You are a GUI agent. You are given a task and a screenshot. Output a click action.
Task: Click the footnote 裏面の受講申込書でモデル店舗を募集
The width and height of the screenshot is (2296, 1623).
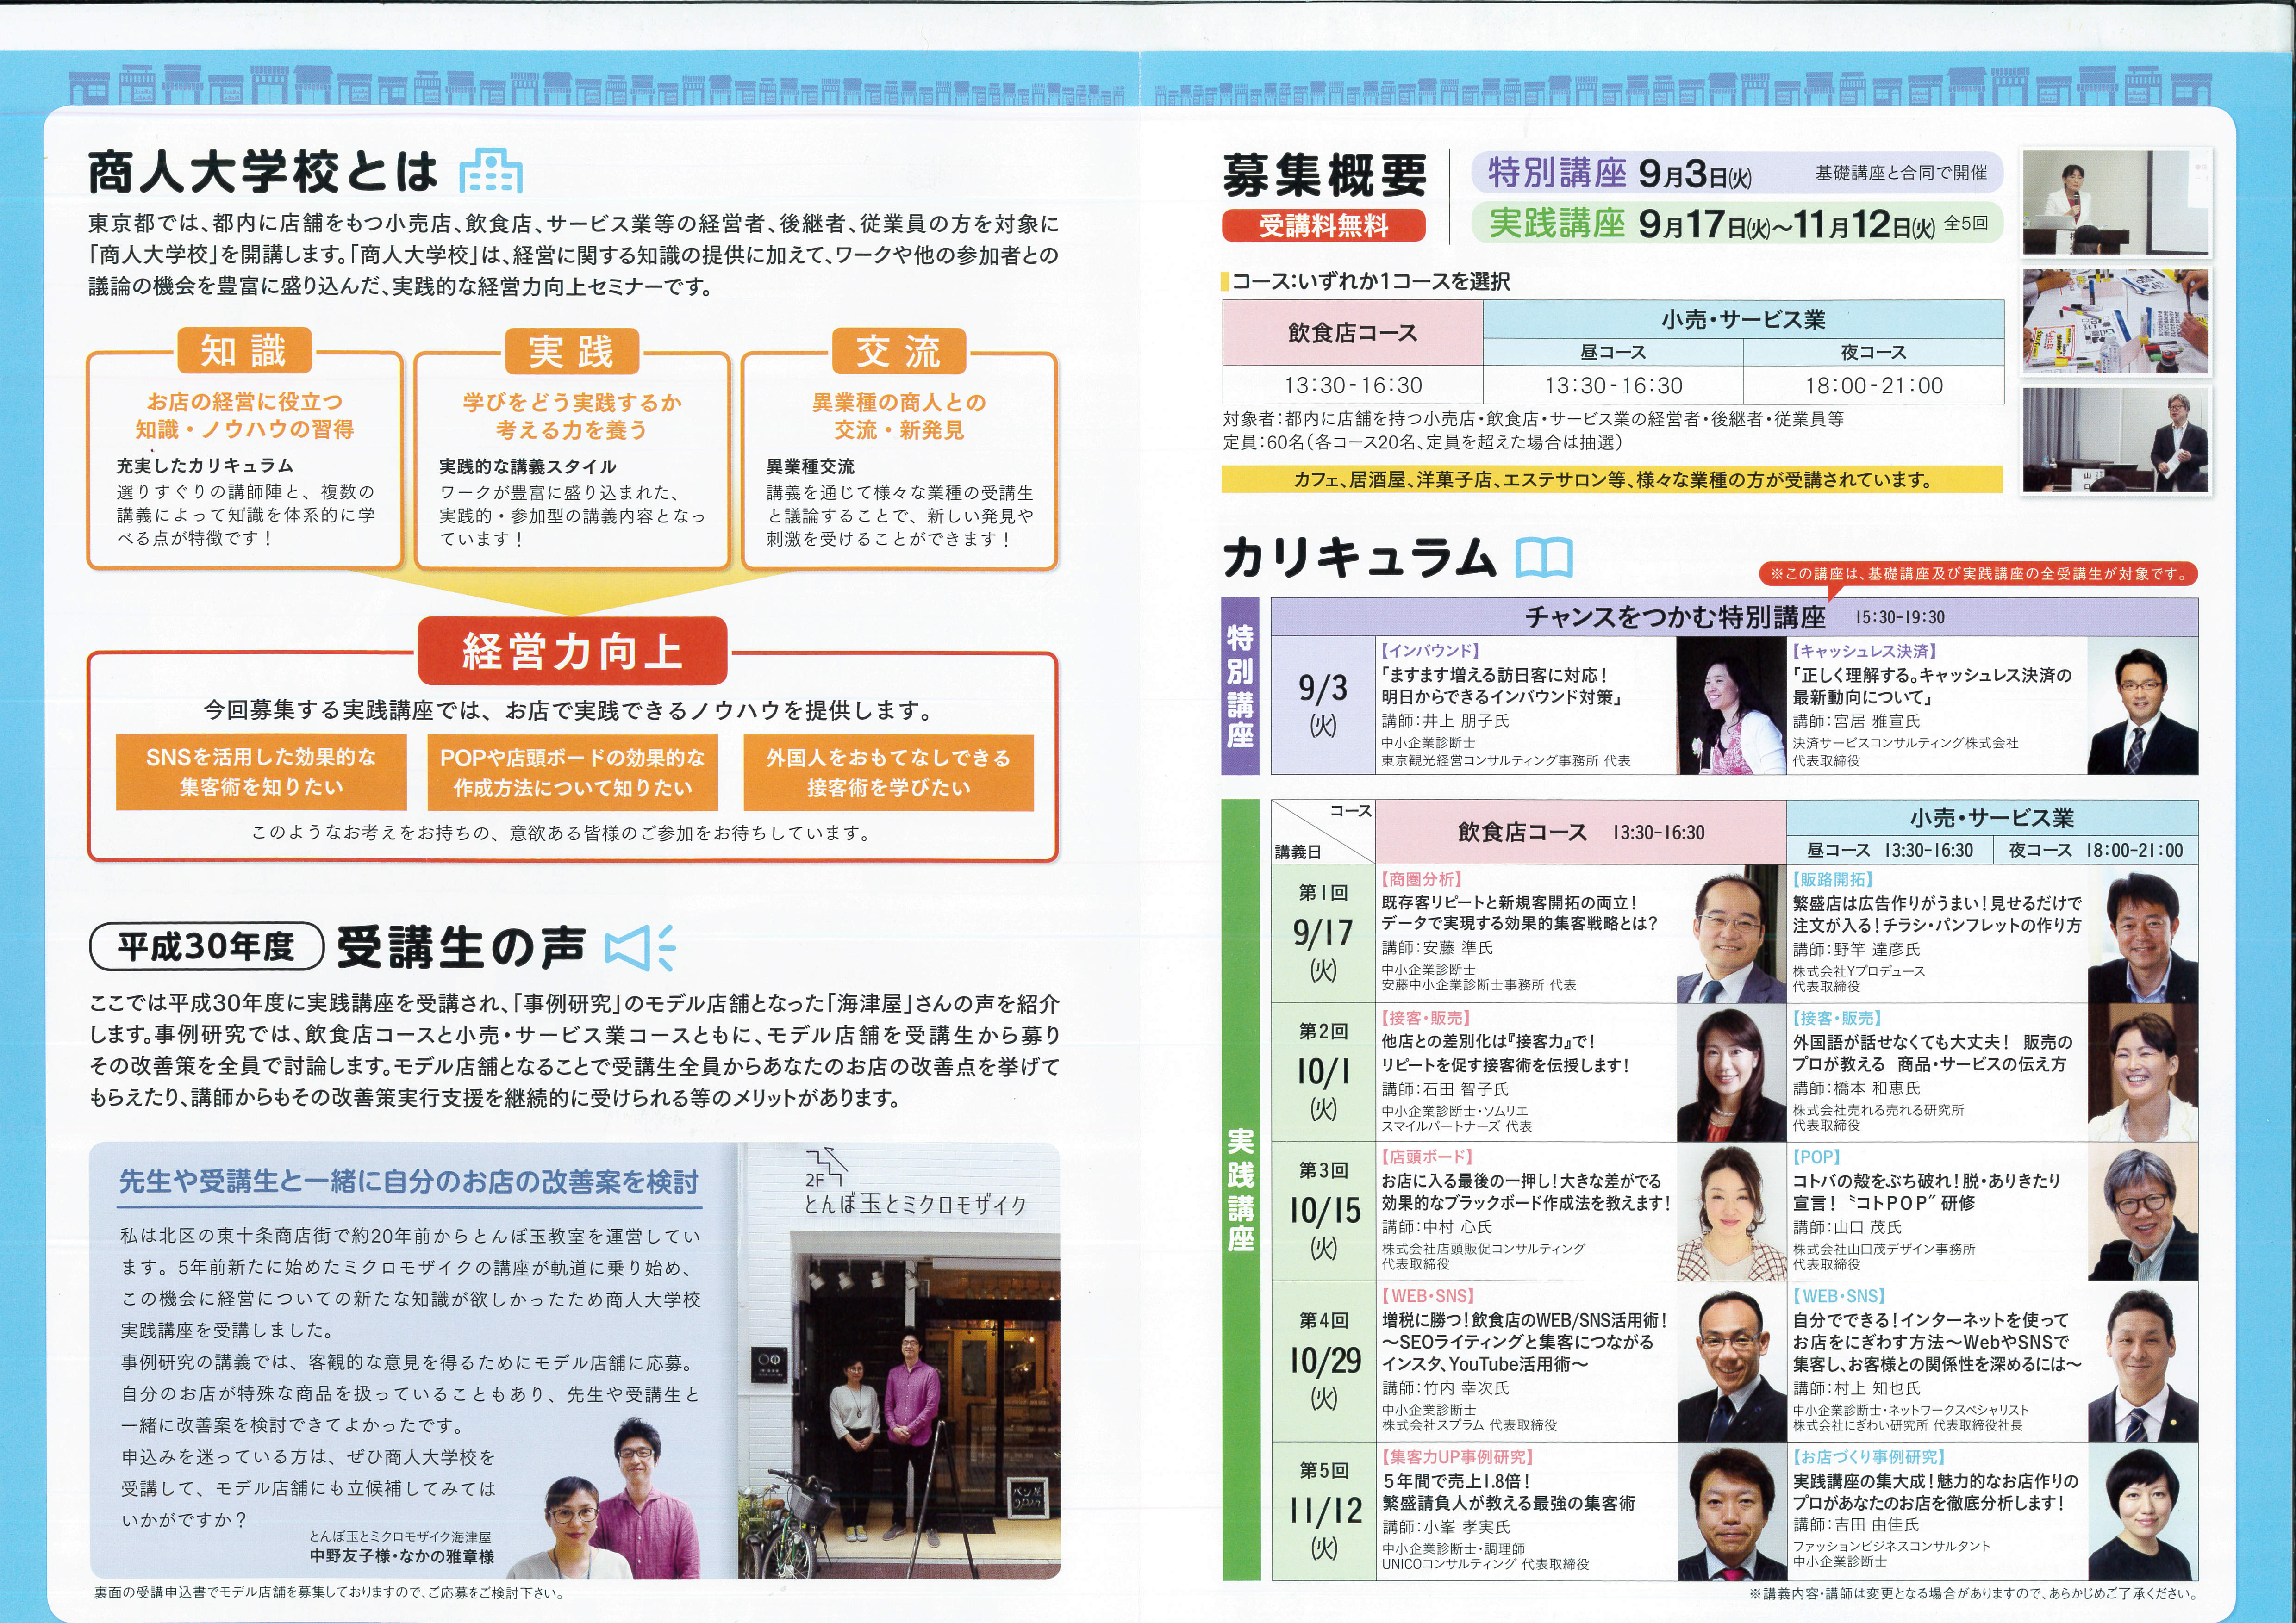click(x=329, y=1594)
